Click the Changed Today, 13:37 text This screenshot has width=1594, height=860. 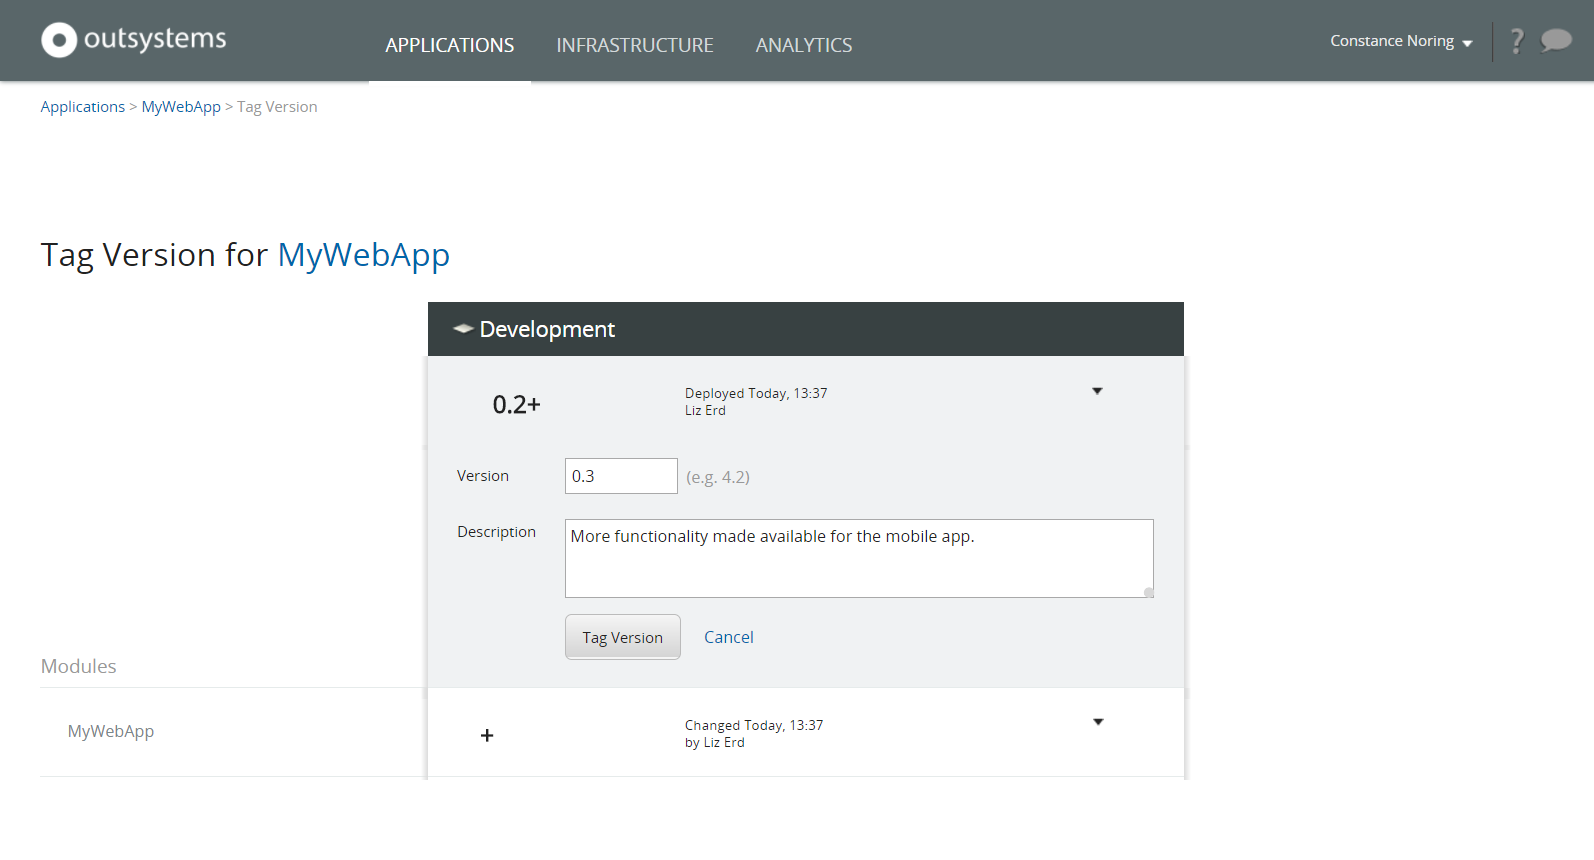(x=754, y=725)
